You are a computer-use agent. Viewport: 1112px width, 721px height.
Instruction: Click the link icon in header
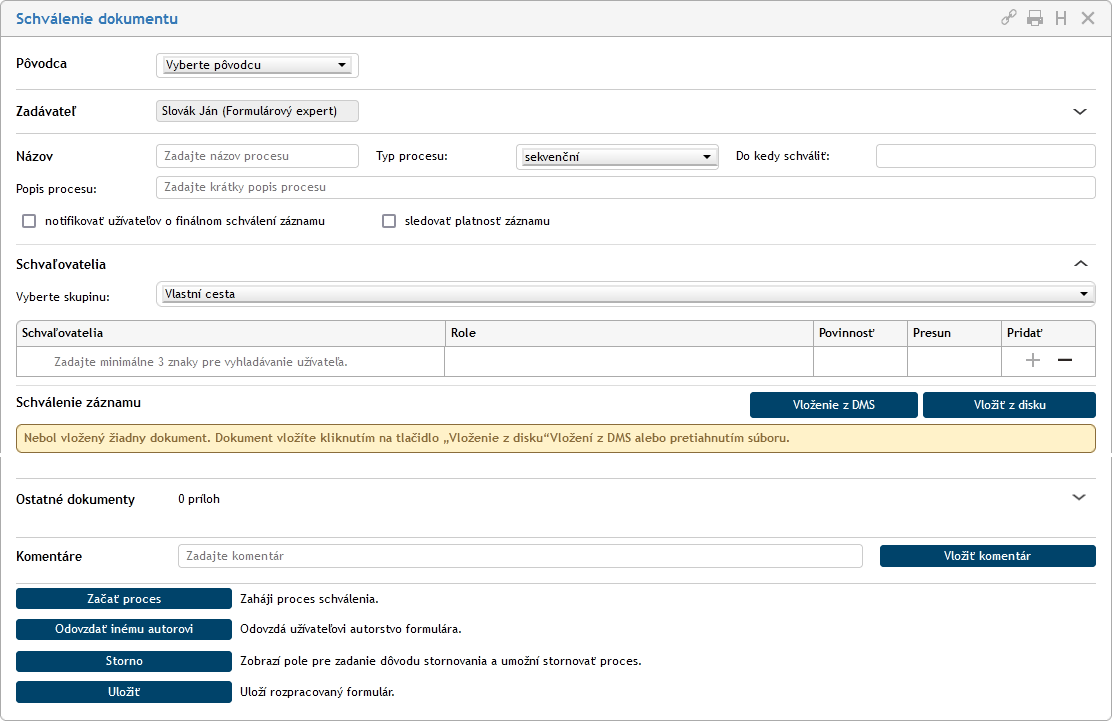click(x=1008, y=18)
